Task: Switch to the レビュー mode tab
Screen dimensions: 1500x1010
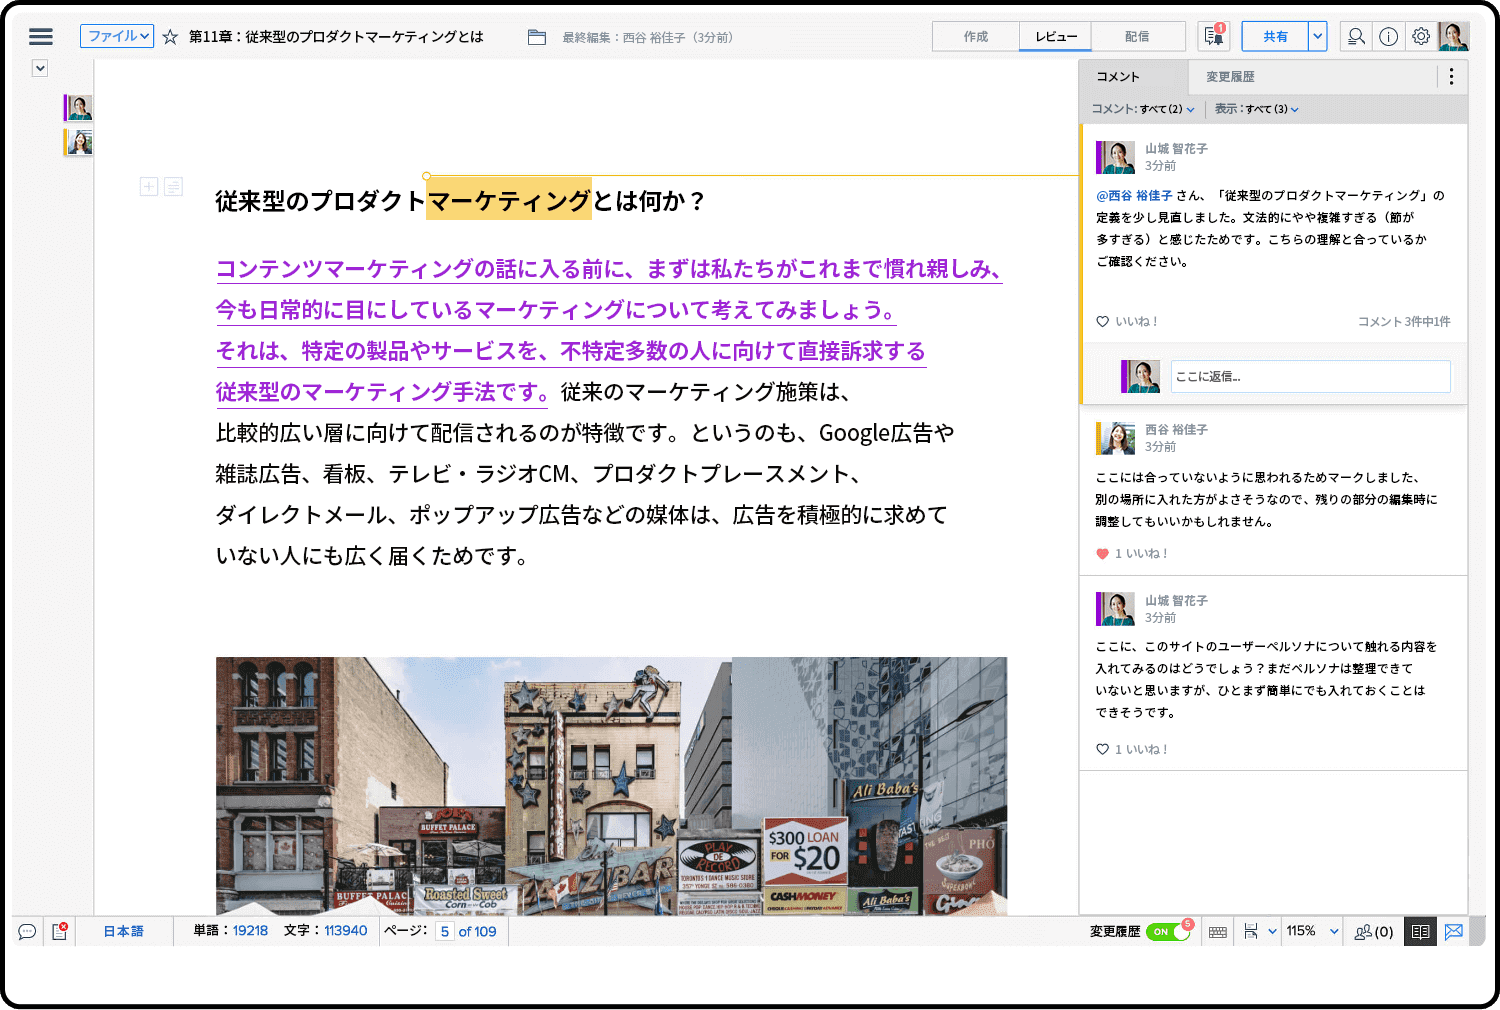Action: pyautogui.click(x=1056, y=36)
